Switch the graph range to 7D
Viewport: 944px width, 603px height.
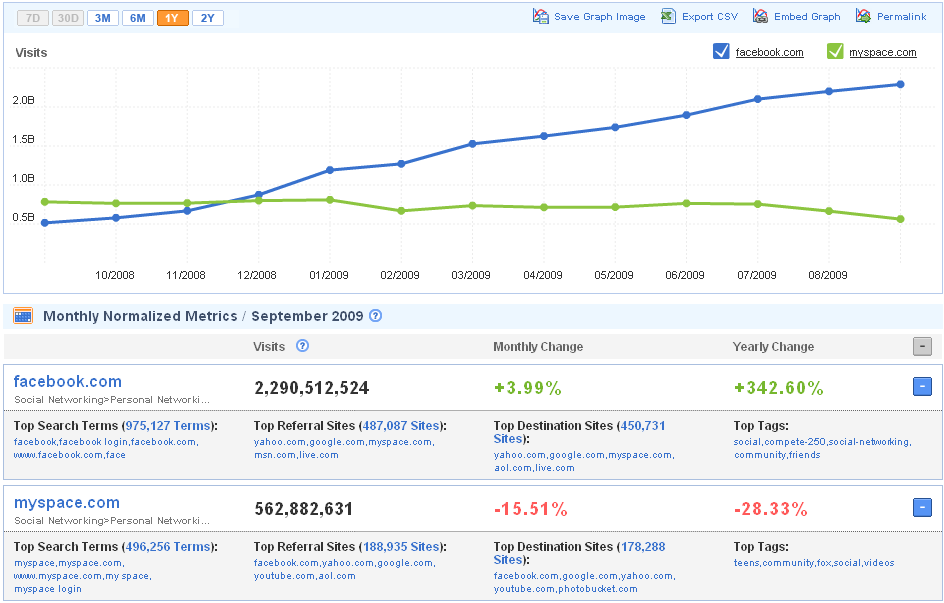coord(33,18)
